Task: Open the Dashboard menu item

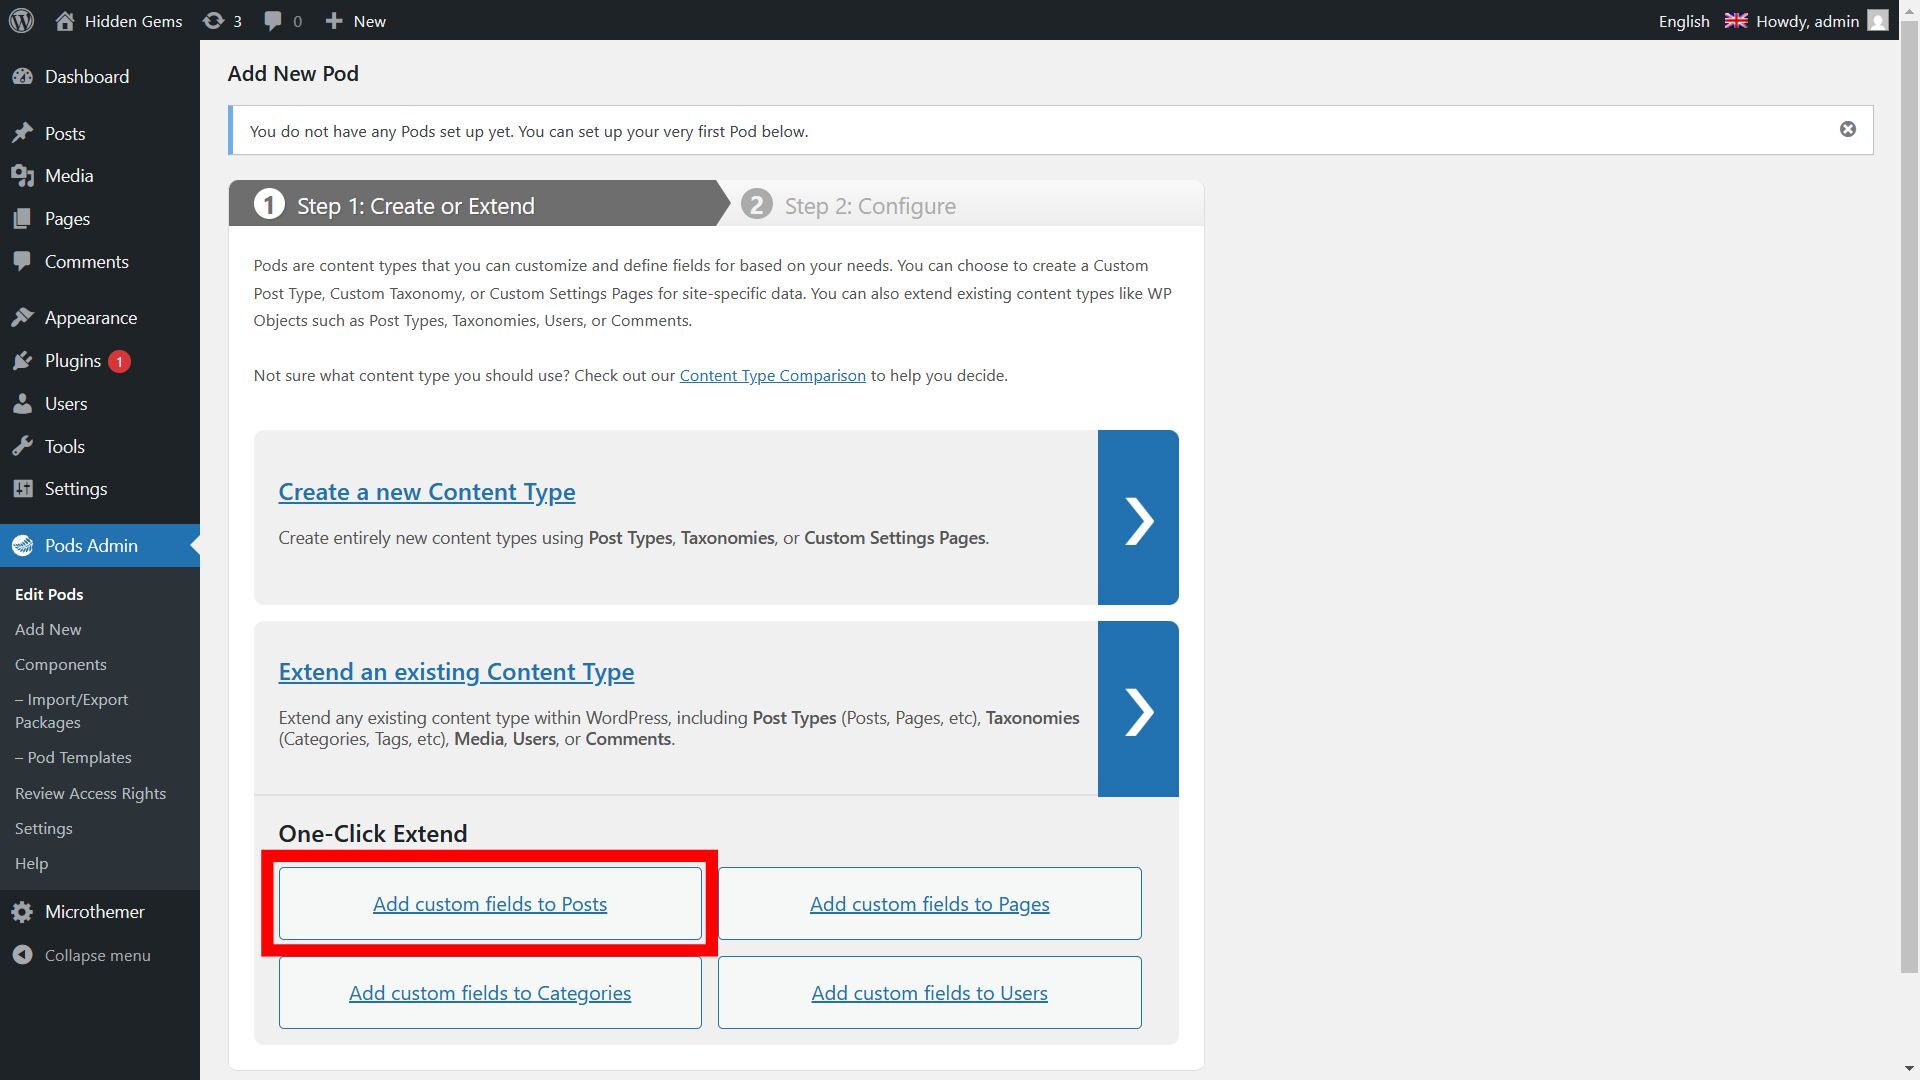Action: [100, 77]
